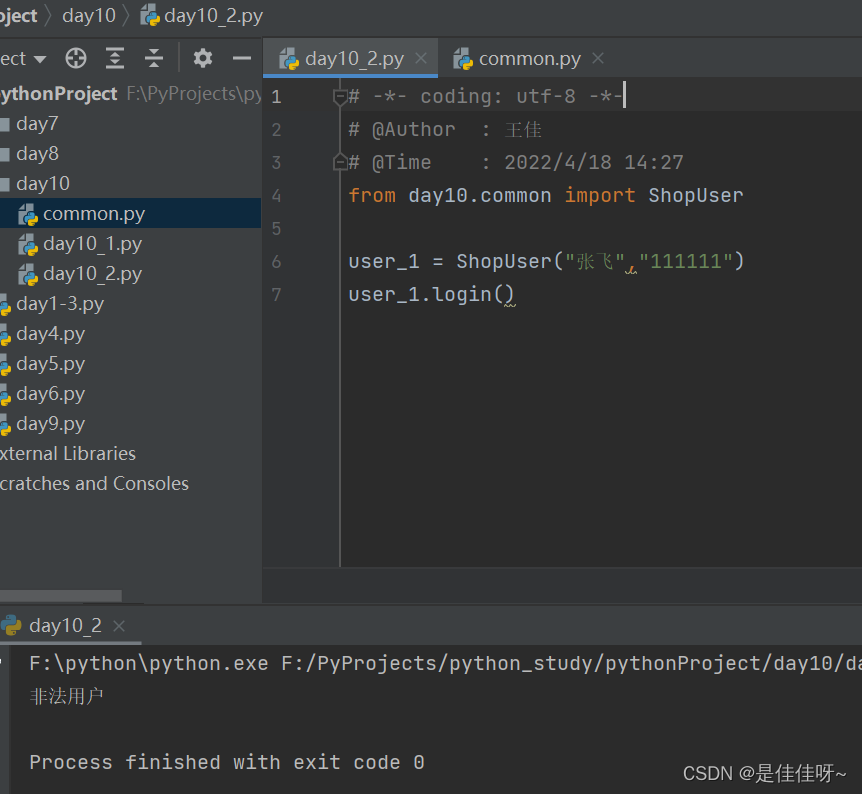
Task: Select the day10 folder in project tree
Action: (x=130, y=184)
